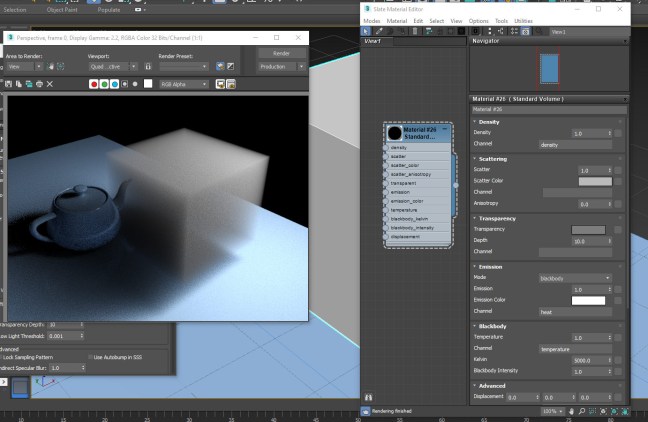Open the Material menu
Image resolution: width=648 pixels, height=422 pixels.
(x=397, y=20)
